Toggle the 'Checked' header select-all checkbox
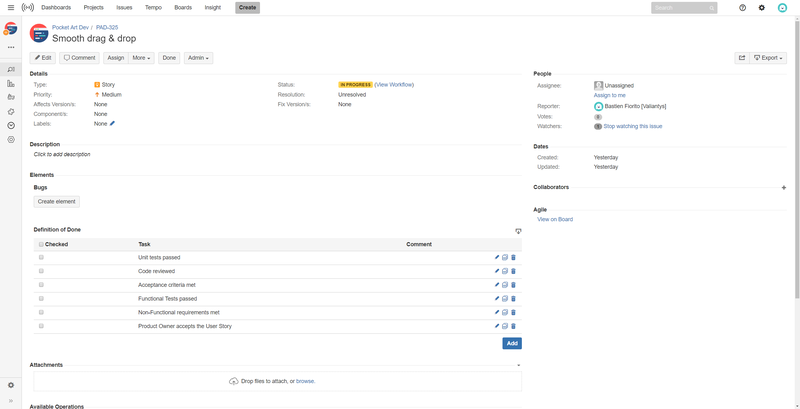This screenshot has height=409, width=800. click(41, 244)
